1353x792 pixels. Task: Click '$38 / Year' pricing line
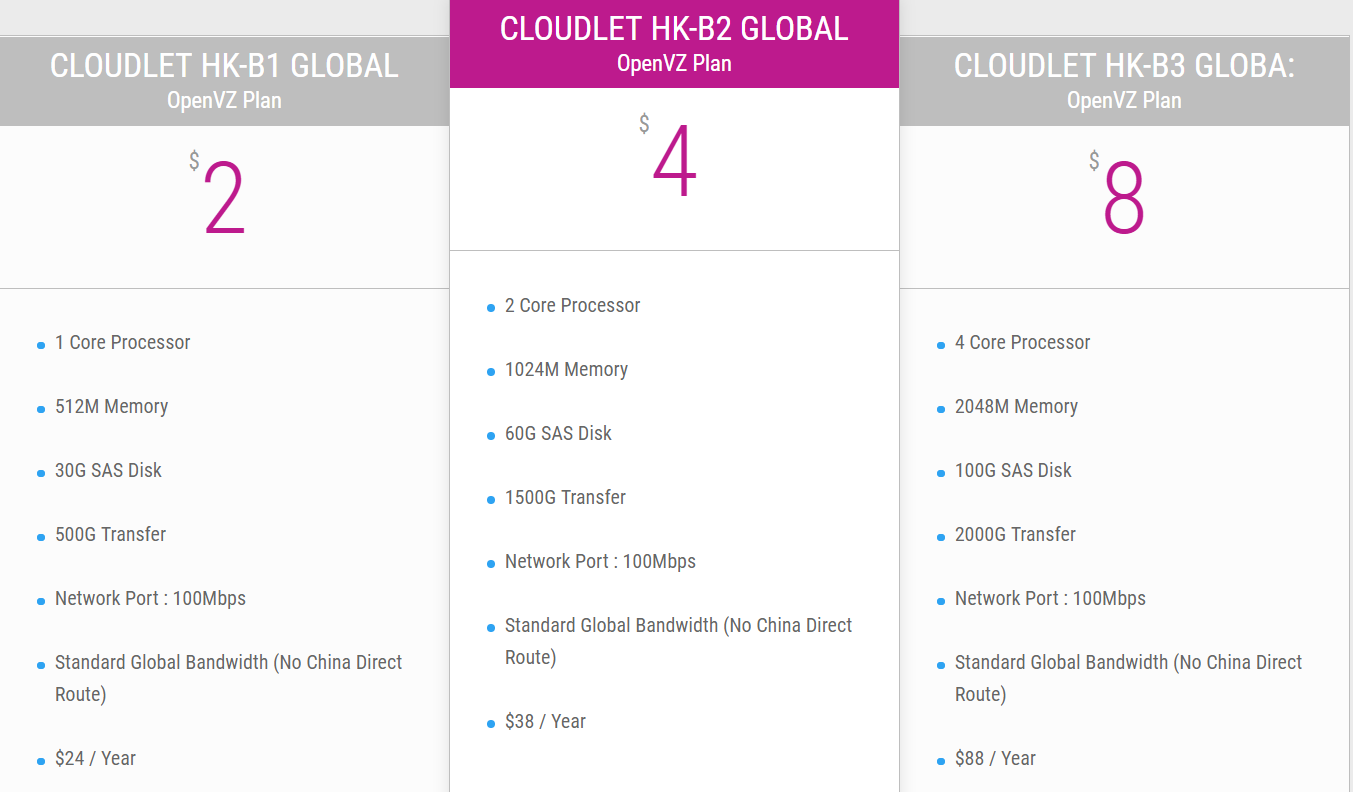tap(545, 721)
